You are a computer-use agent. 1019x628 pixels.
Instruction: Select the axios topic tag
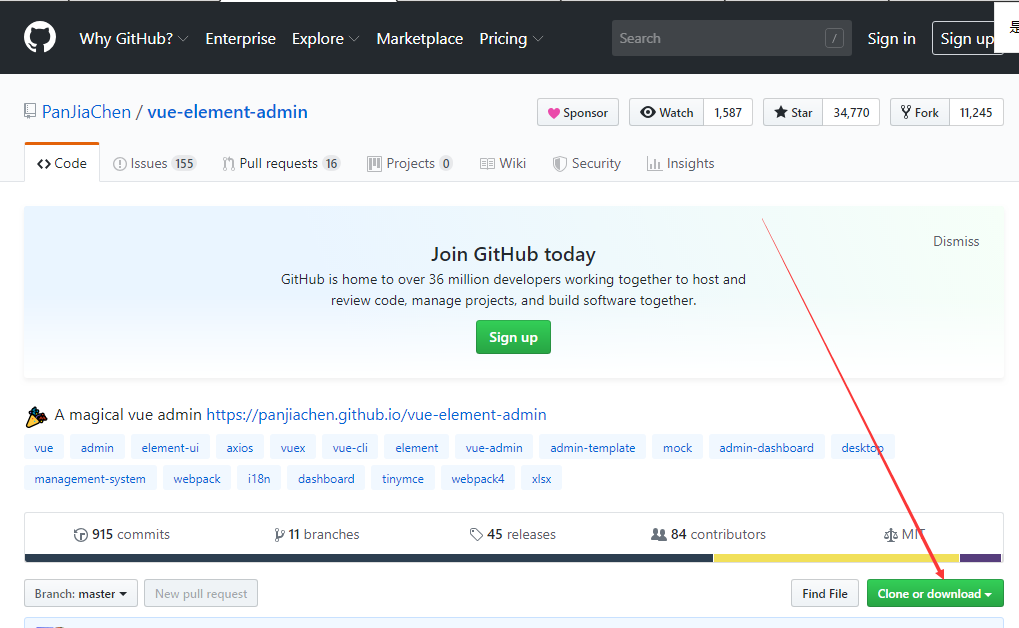click(x=240, y=448)
